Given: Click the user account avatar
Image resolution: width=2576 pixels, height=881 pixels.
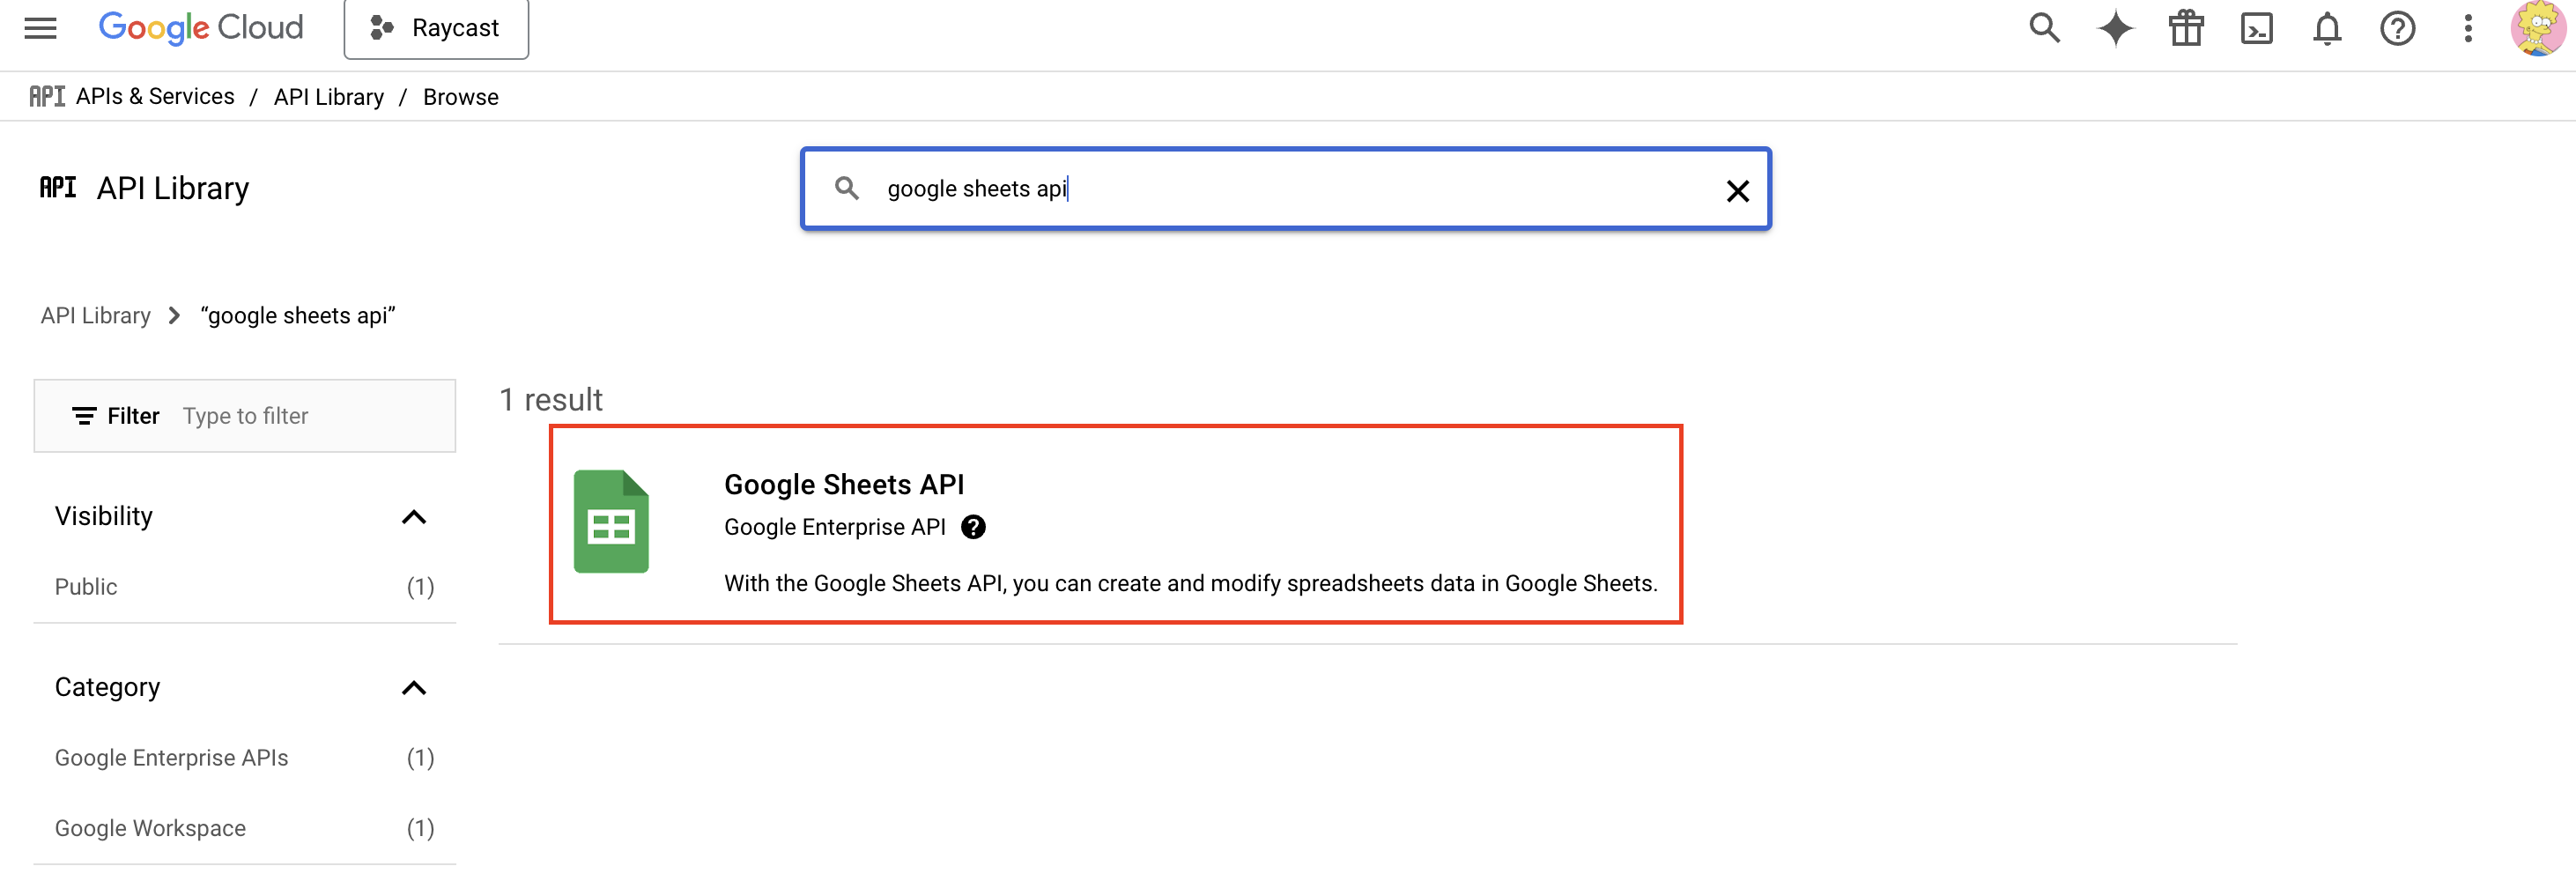Looking at the screenshot, I should (x=2538, y=28).
